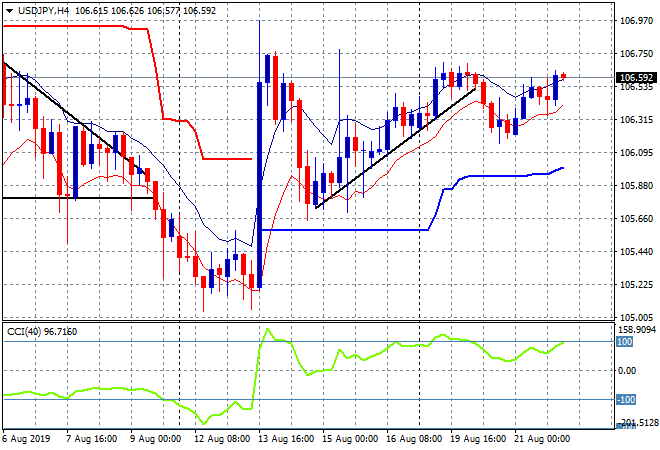660x450 pixels.
Task: Click the 21 Aug 00:00 time label
Action: point(542,439)
